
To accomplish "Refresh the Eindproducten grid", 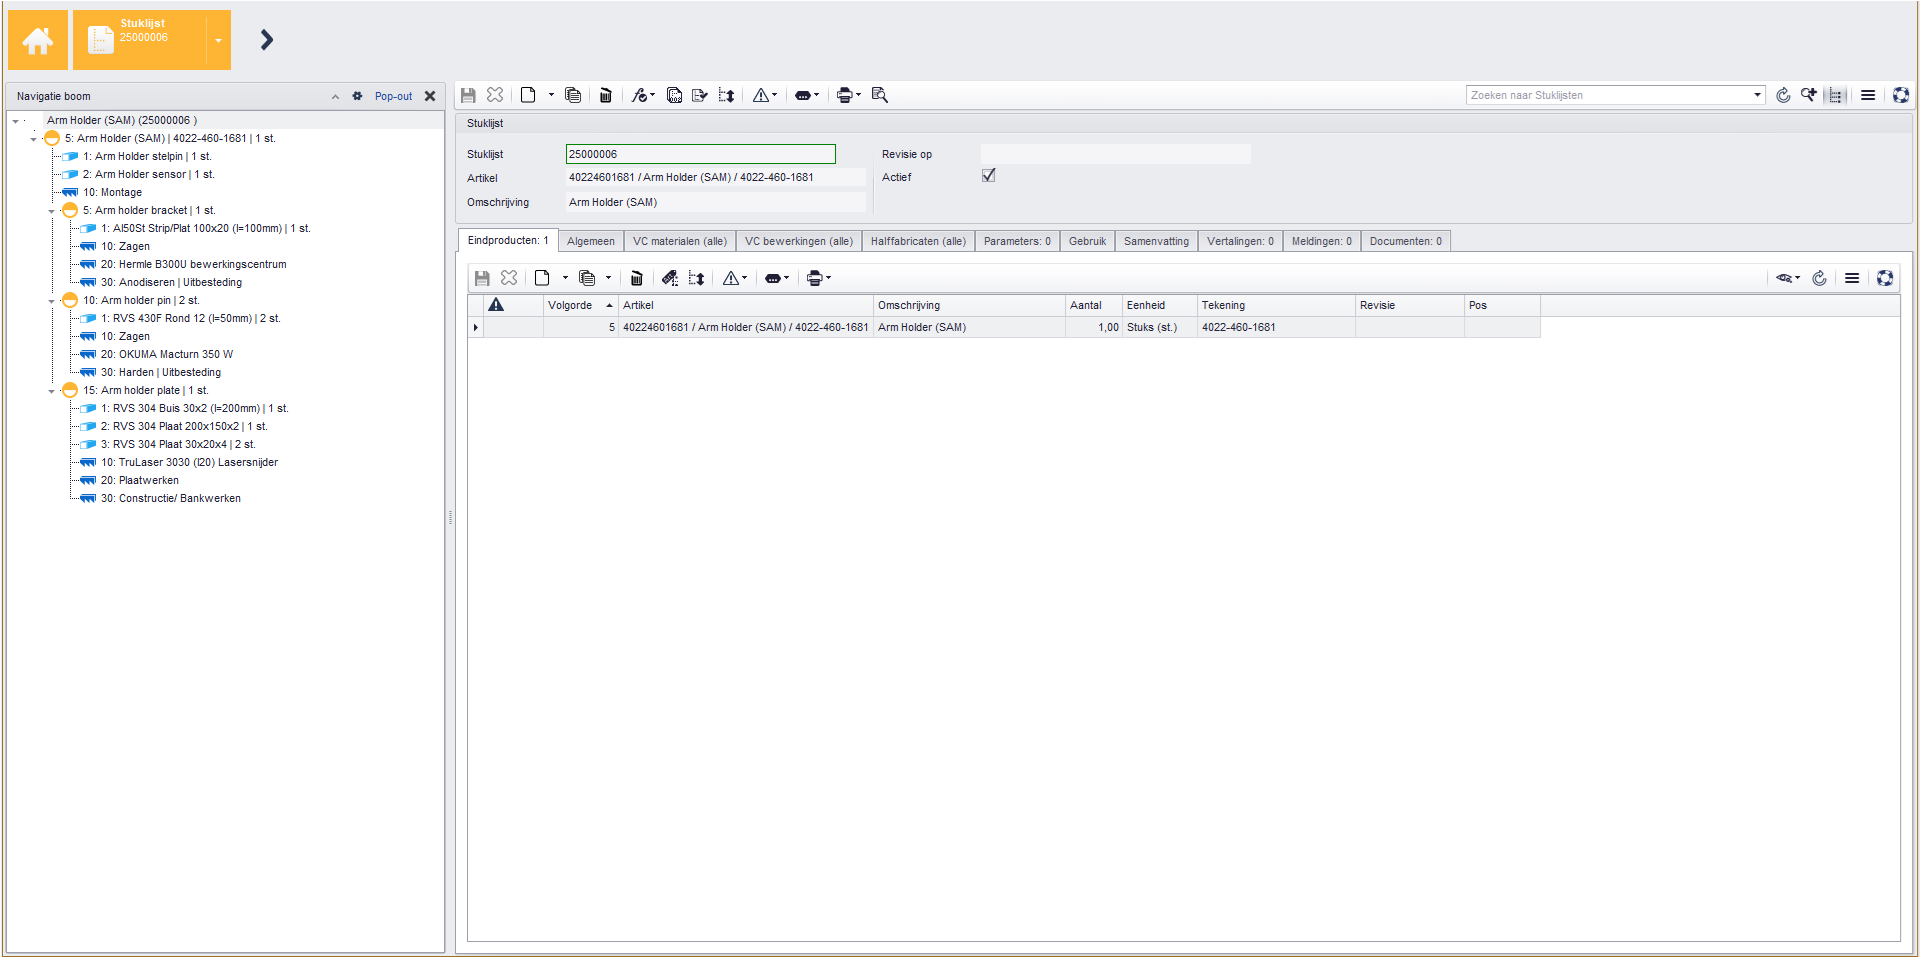I will 1820,278.
